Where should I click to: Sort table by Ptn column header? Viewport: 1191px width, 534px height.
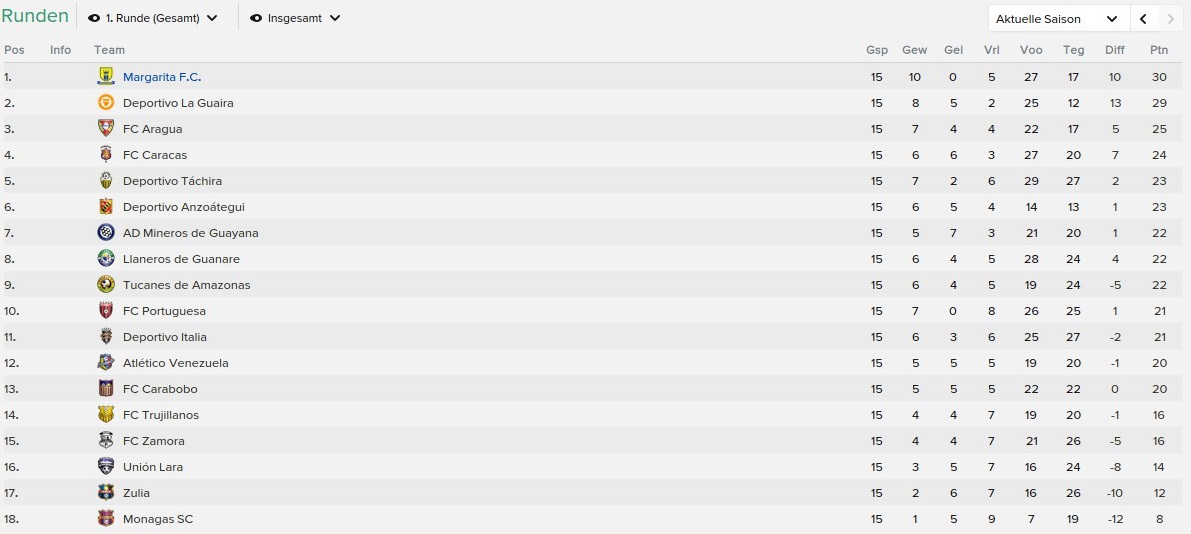click(1158, 50)
